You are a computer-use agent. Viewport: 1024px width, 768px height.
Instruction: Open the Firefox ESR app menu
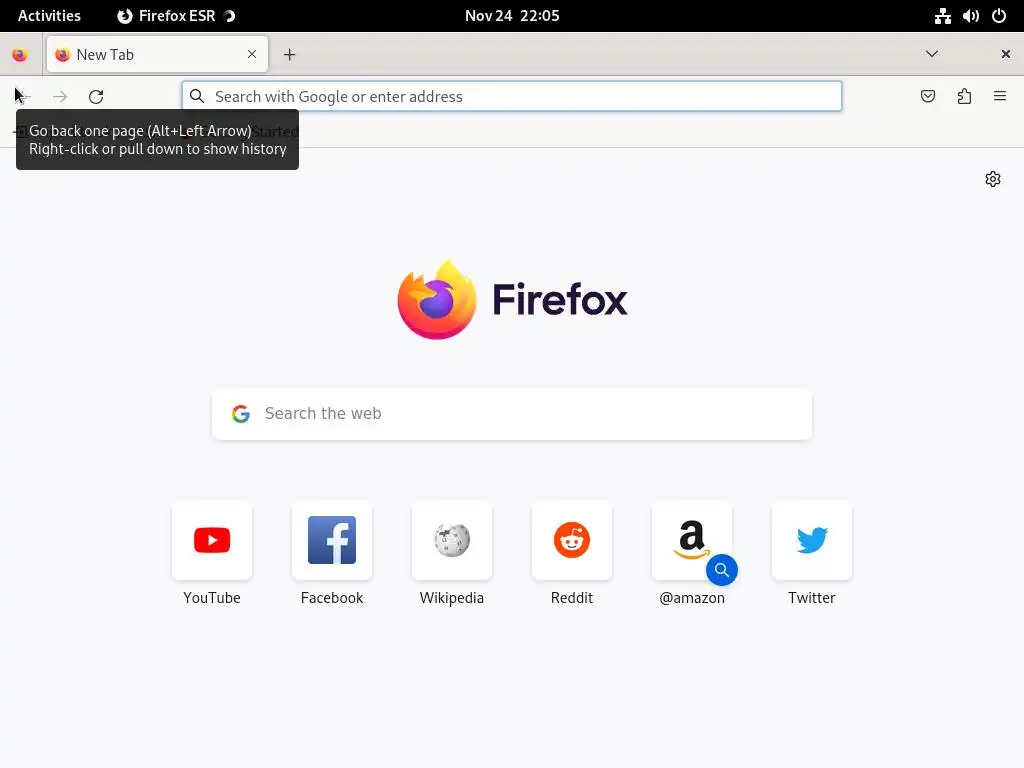[176, 16]
